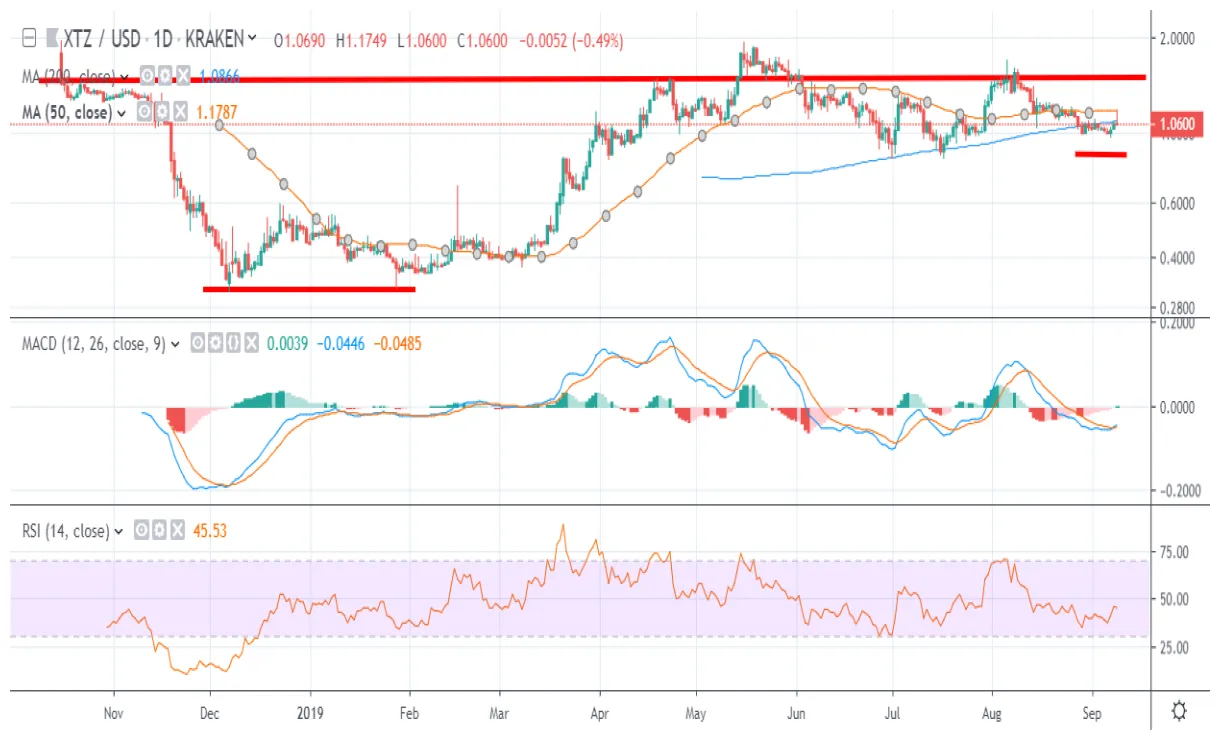Expand the MA (50, close) dropdown chevron

[x=121, y=112]
